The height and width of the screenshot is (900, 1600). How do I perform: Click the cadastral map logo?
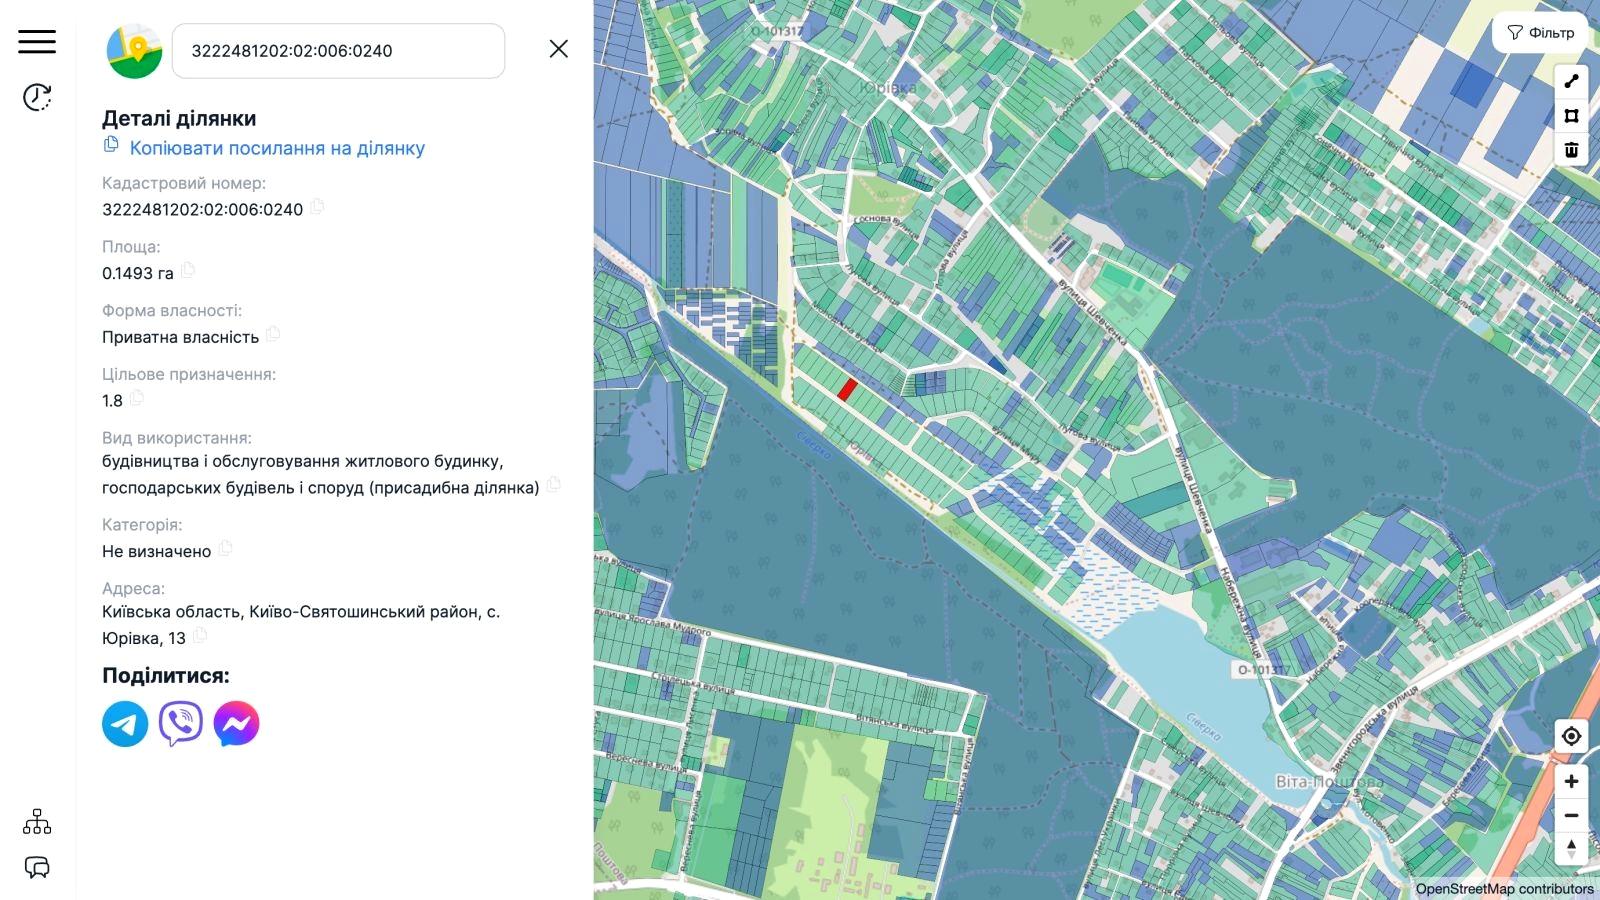pyautogui.click(x=134, y=50)
